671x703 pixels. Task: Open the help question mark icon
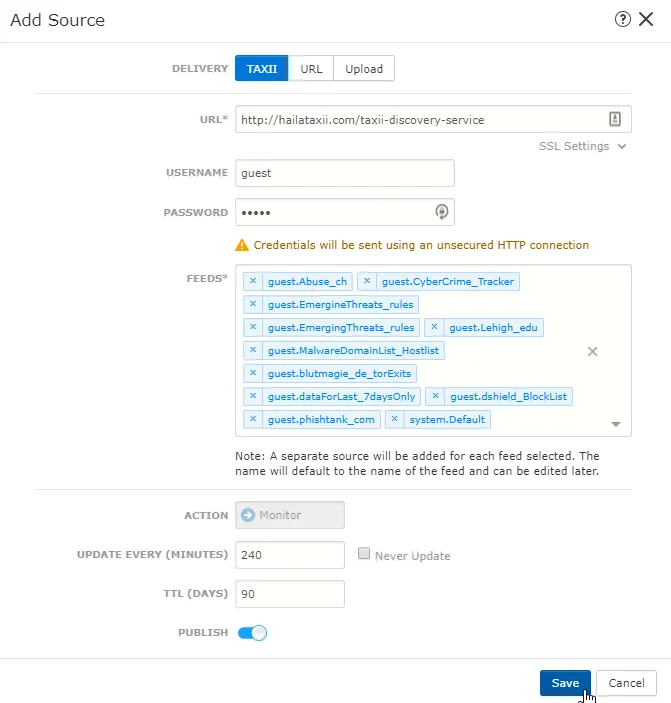(x=623, y=19)
